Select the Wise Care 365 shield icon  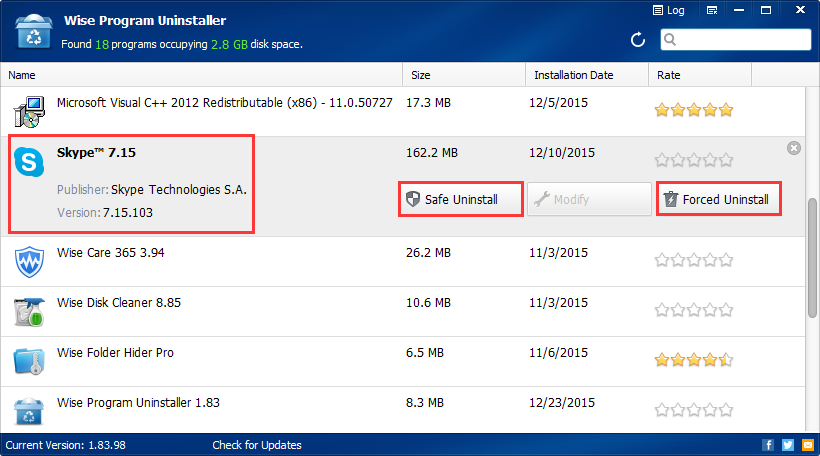pos(29,262)
